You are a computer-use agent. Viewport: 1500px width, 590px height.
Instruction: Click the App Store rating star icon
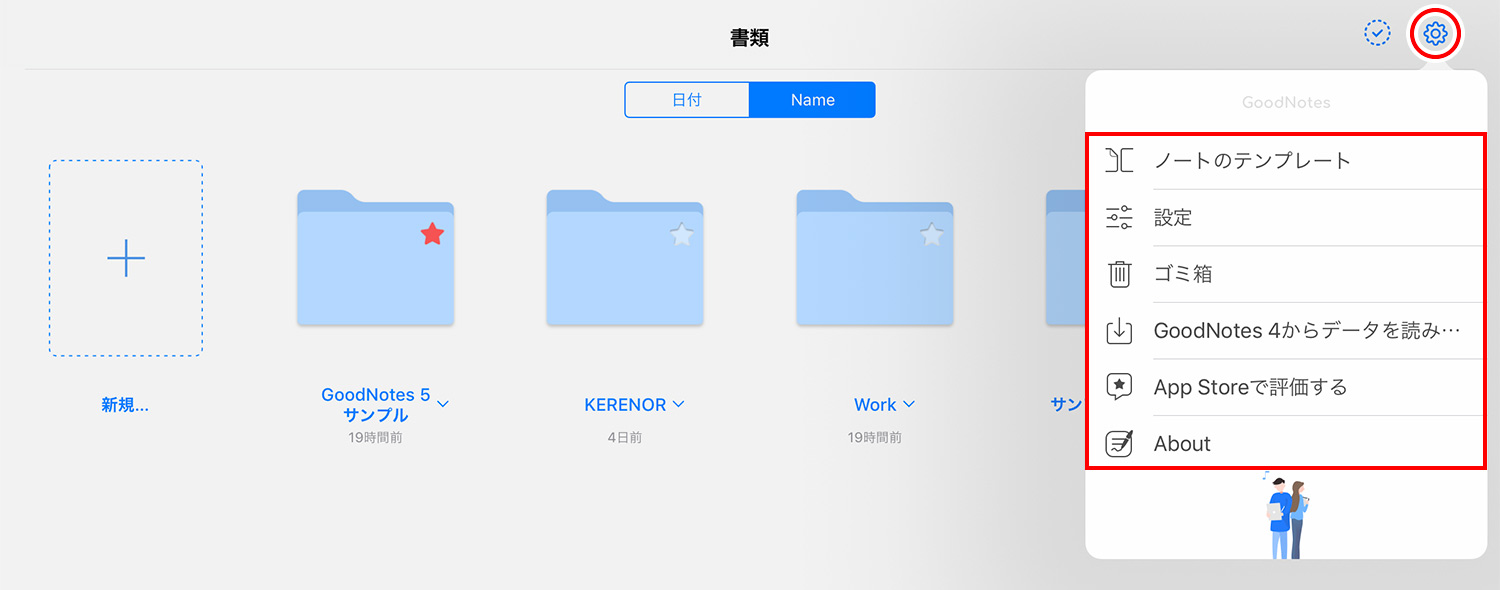tap(1119, 387)
